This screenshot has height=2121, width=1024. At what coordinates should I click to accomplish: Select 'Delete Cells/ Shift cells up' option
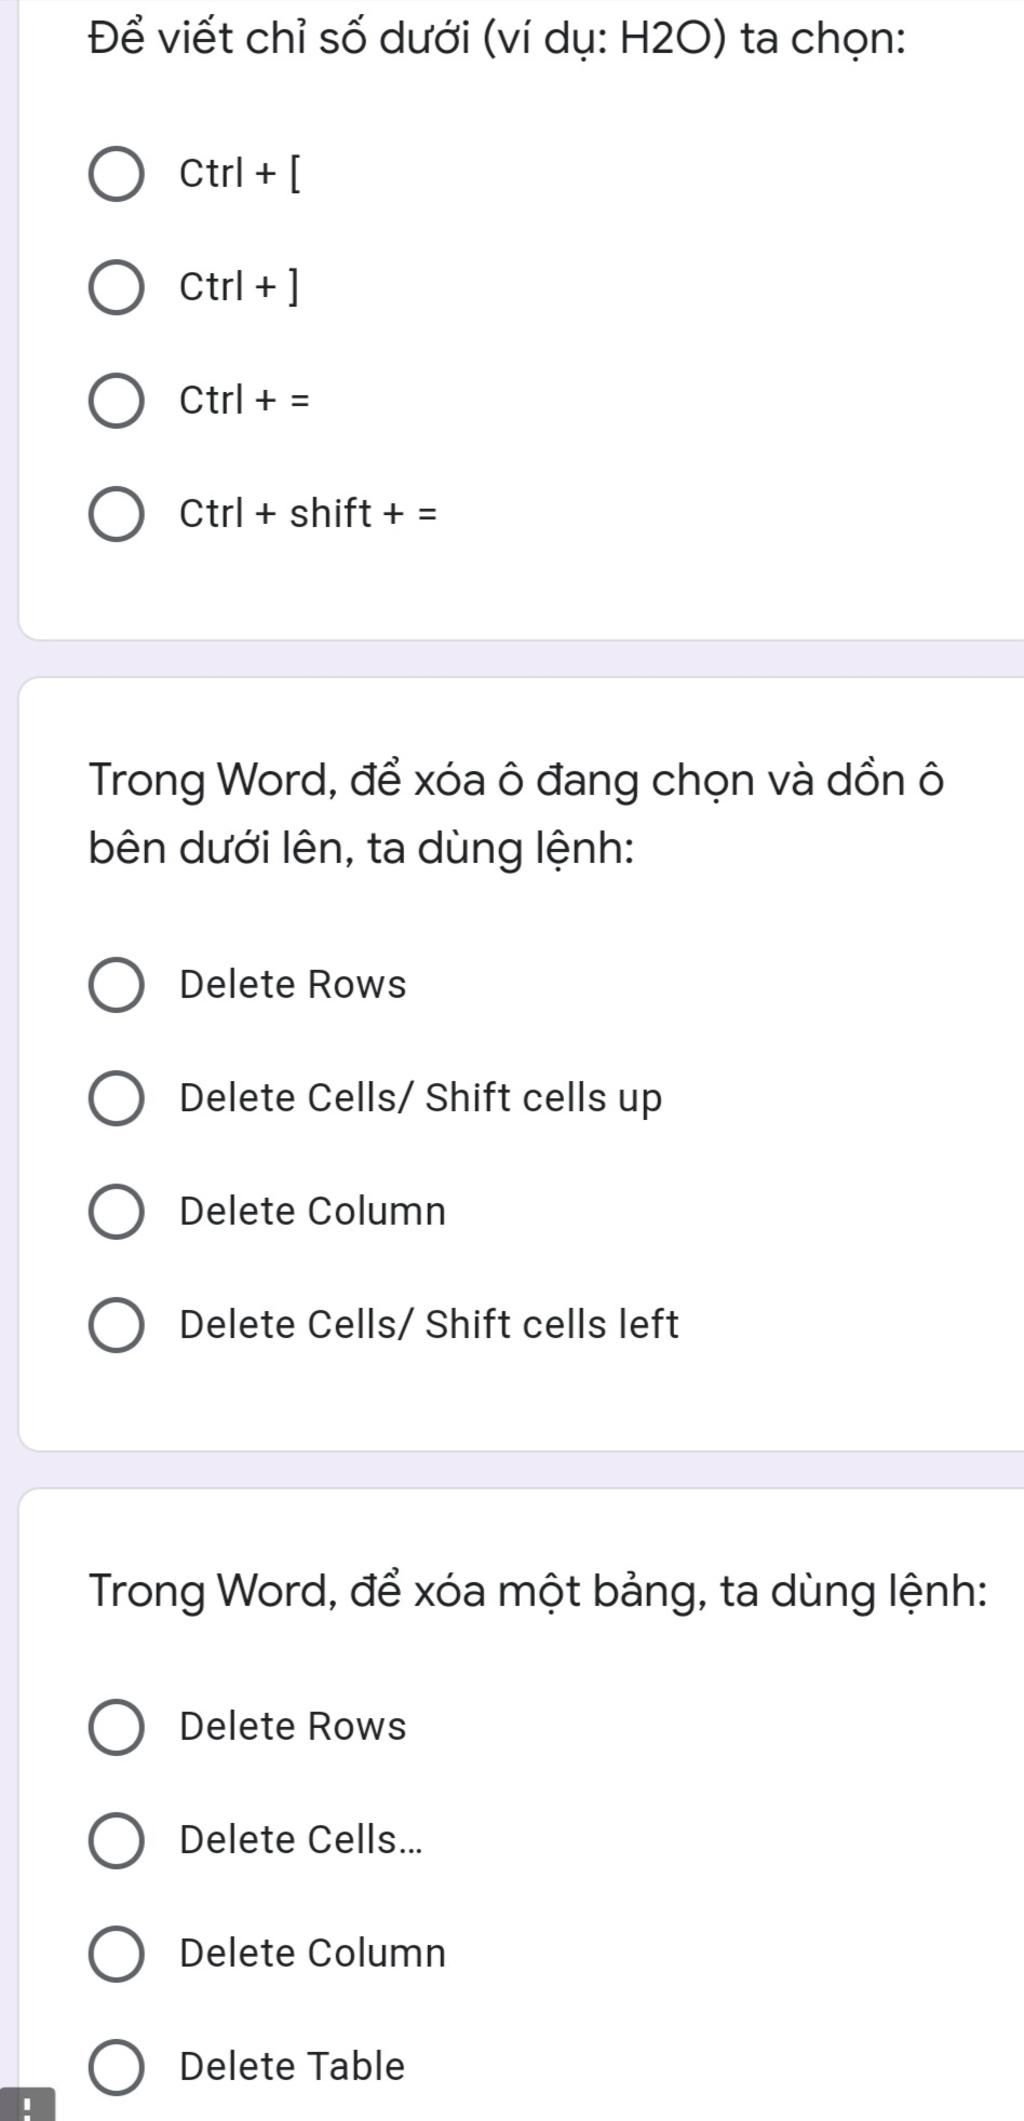117,1098
